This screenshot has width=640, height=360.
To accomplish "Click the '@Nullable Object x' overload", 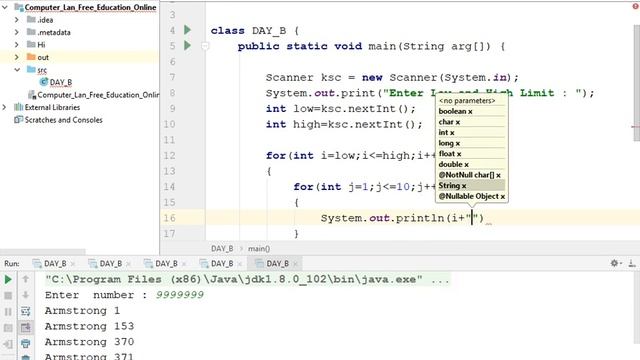I will pos(471,196).
